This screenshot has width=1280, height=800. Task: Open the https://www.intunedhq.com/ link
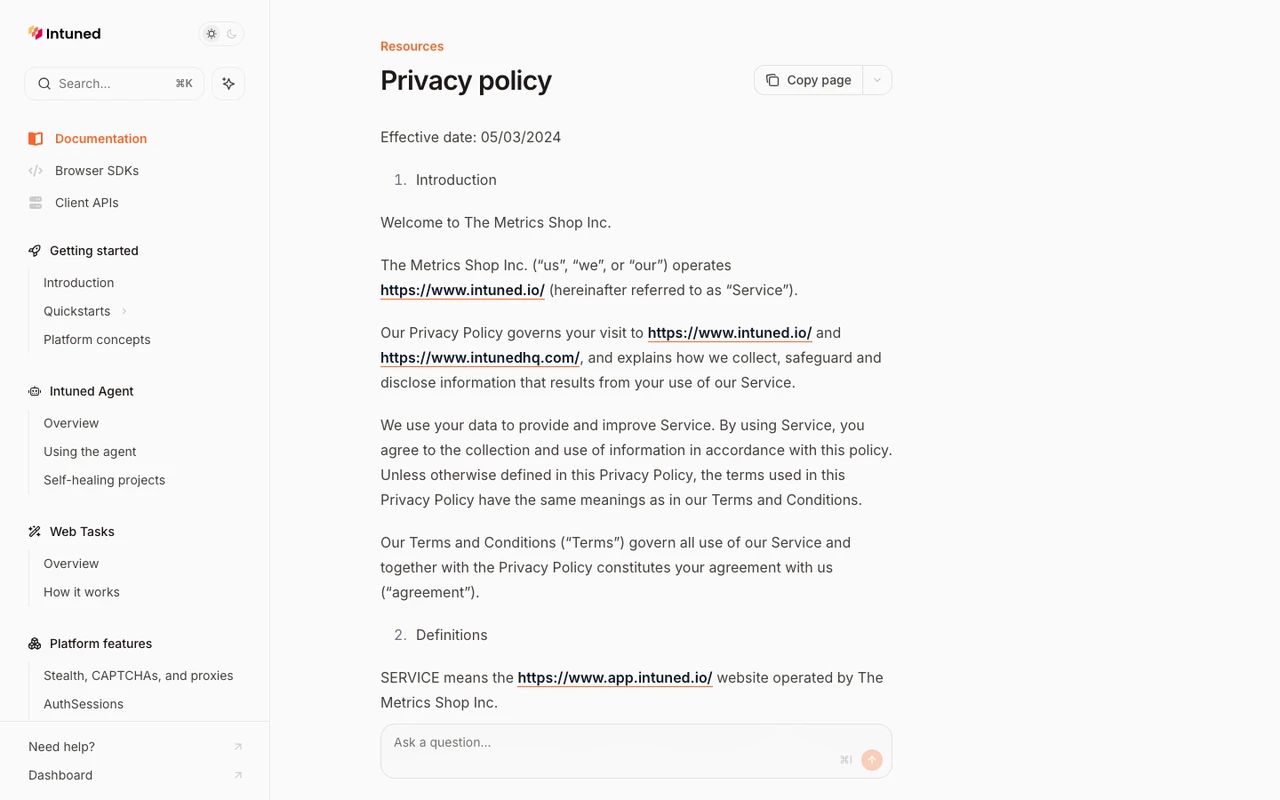[480, 357]
